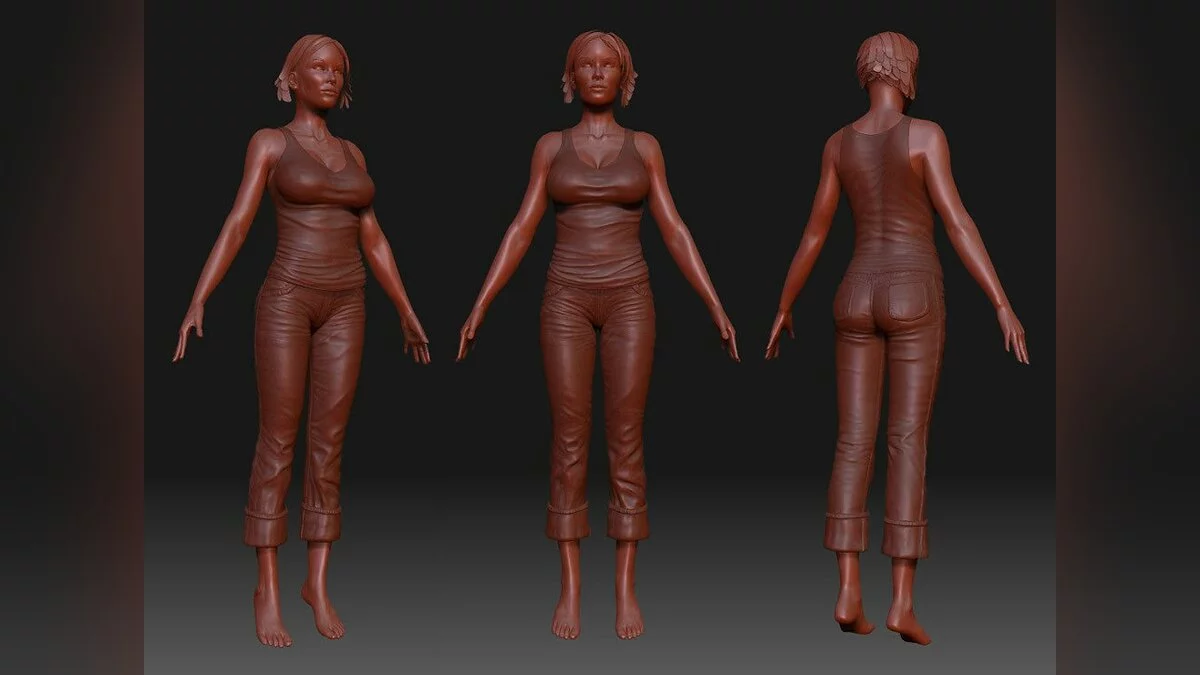This screenshot has height=675, width=1200.
Task: Click the blurred right border strip
Action: coord(1128,337)
